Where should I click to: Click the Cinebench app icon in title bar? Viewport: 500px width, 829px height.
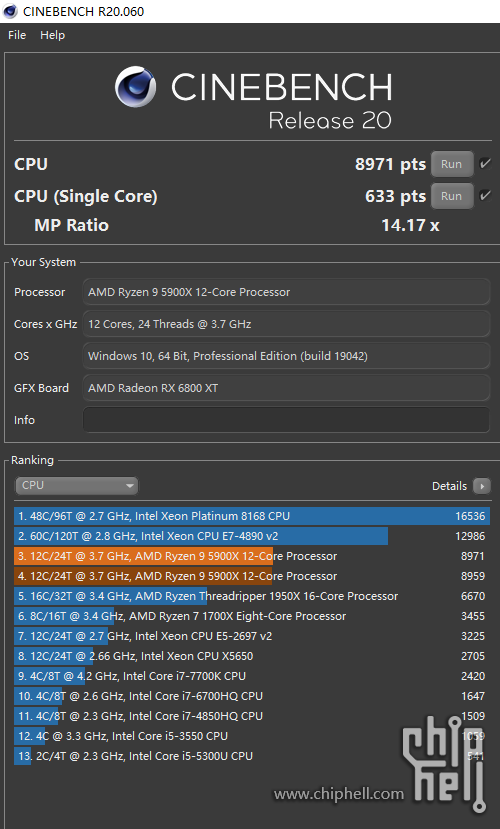(10, 11)
